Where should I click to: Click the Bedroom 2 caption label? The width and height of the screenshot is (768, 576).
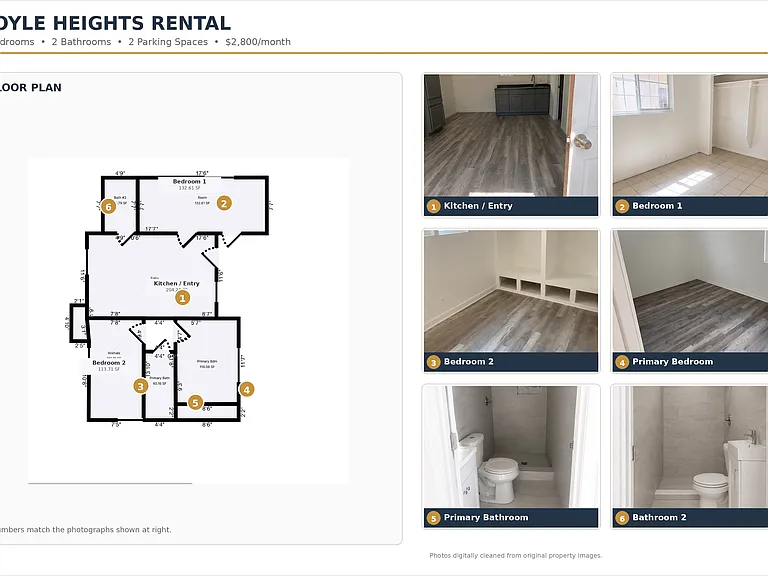[469, 362]
